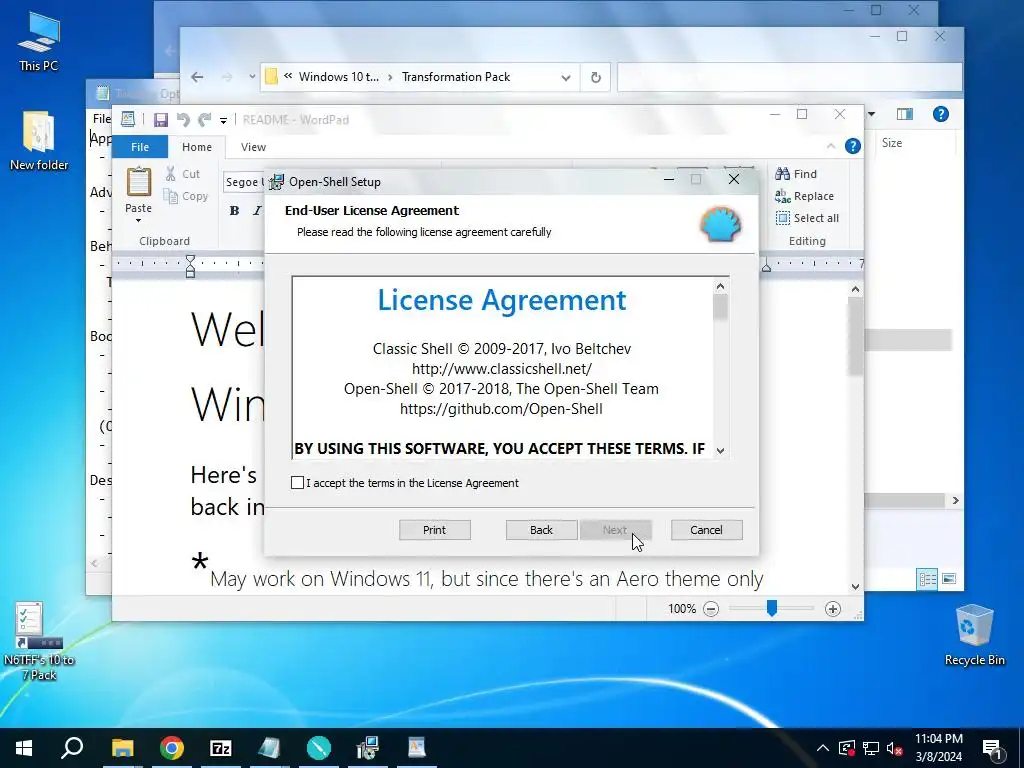The height and width of the screenshot is (768, 1024).
Task: Switch to the Home tab in WordPad
Action: (x=197, y=147)
